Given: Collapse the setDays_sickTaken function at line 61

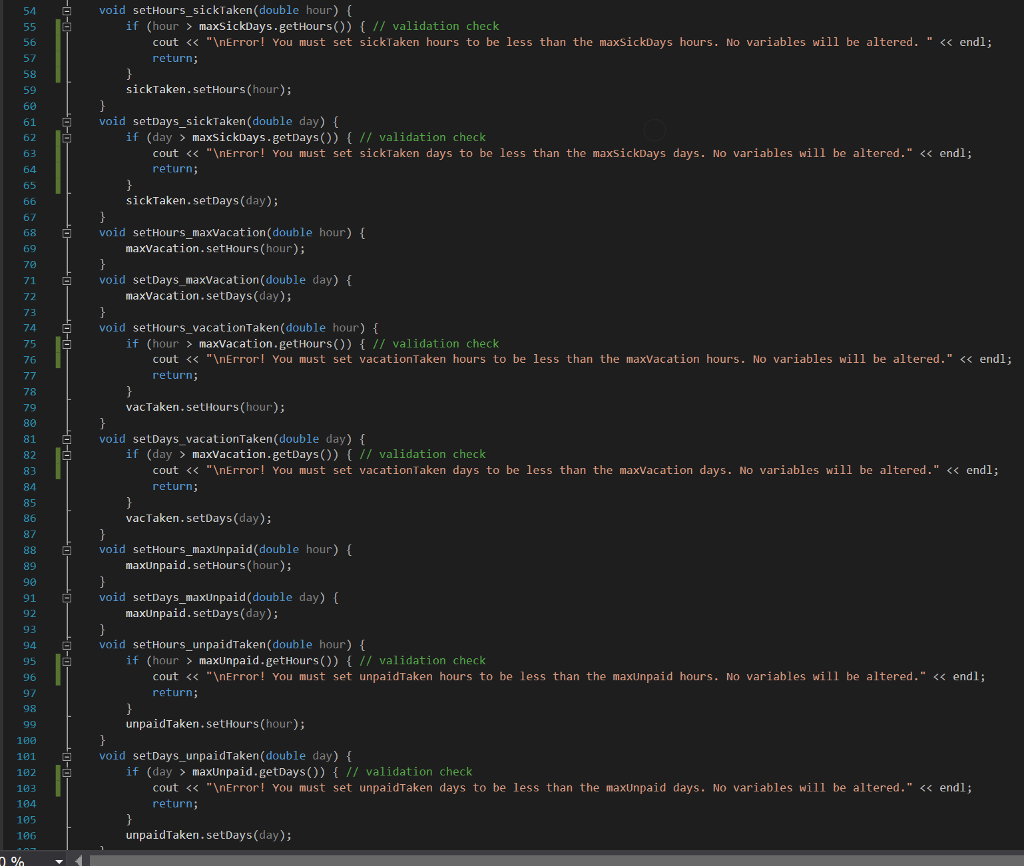Looking at the screenshot, I should click(67, 121).
